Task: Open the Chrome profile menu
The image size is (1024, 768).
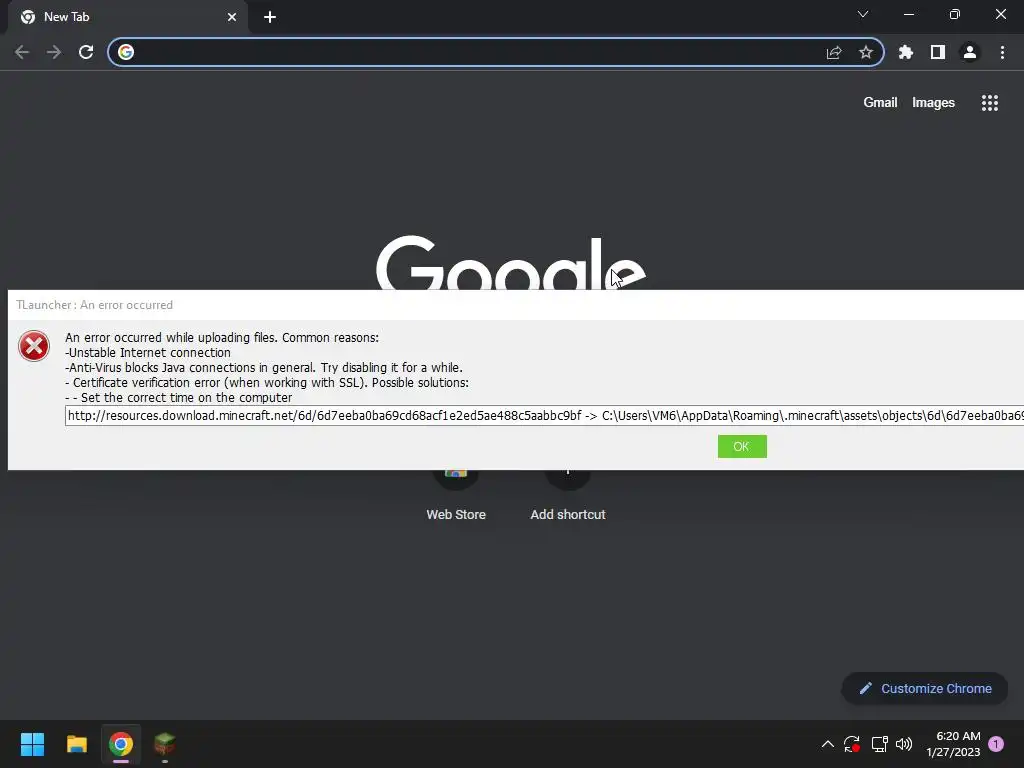Action: (970, 52)
